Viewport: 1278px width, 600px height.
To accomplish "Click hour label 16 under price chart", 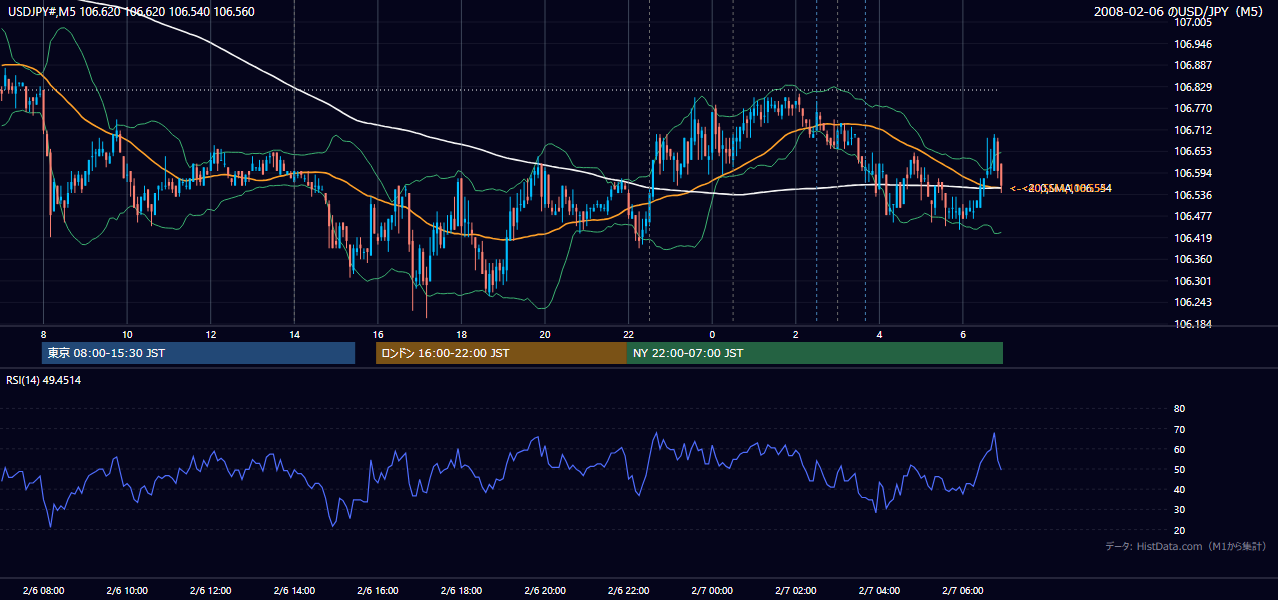I will 378,334.
